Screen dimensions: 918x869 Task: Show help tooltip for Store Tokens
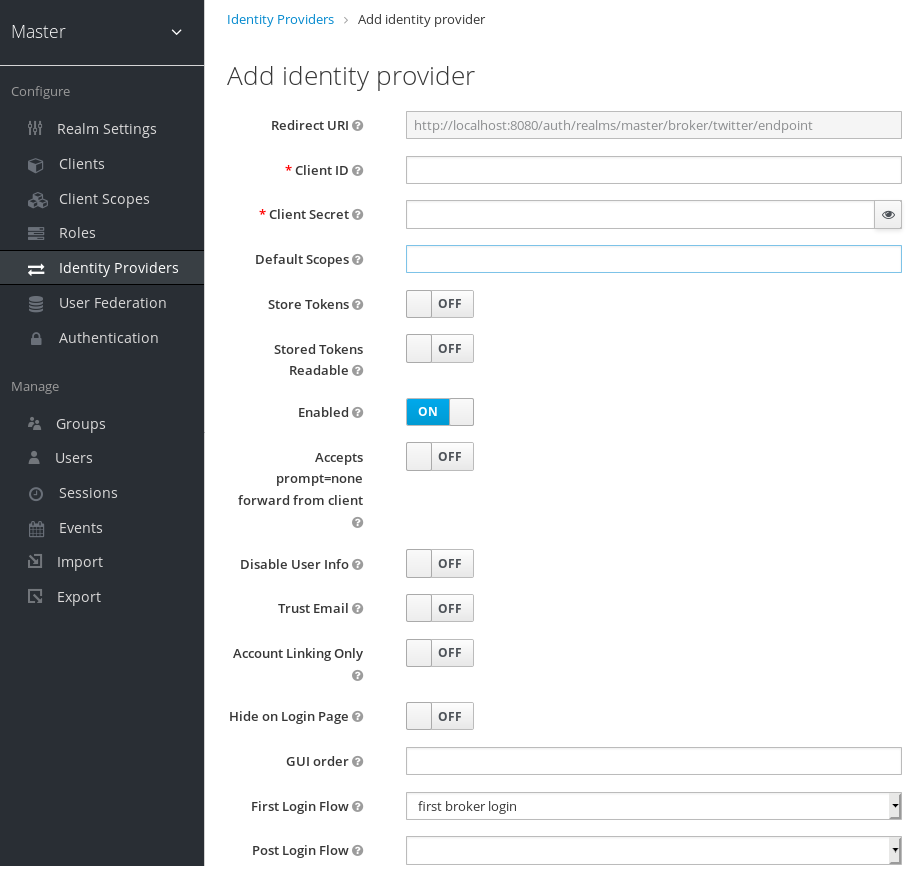[x=358, y=305]
